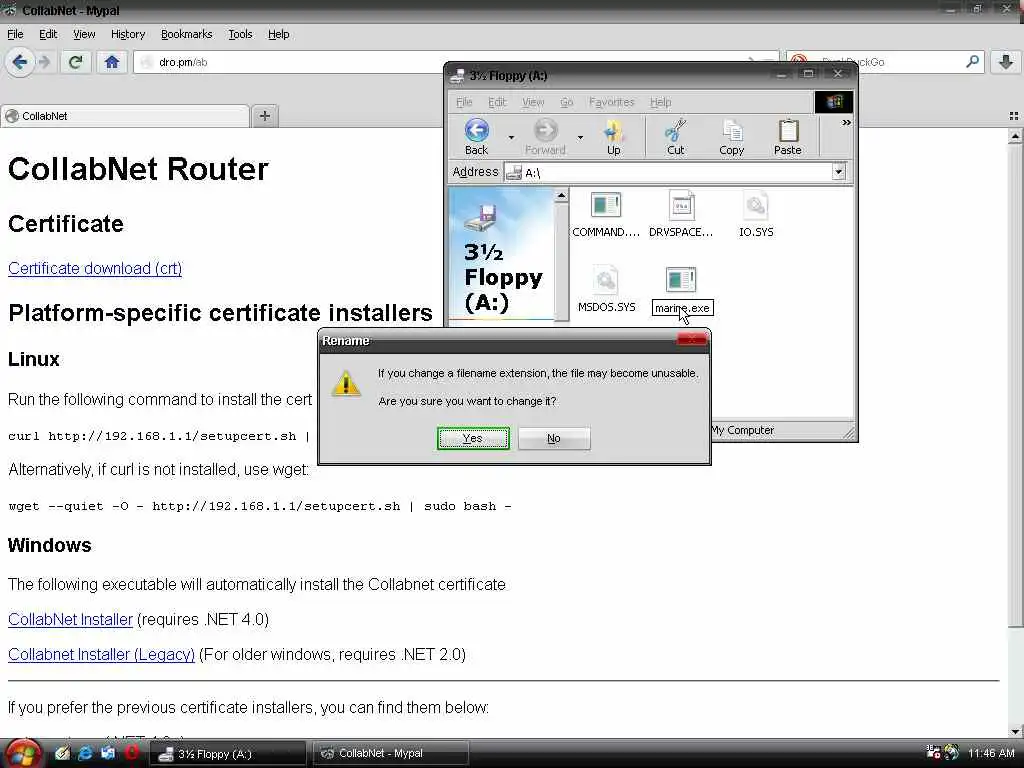Open the Mypal browser File menu
The width and height of the screenshot is (1024, 768).
point(15,34)
